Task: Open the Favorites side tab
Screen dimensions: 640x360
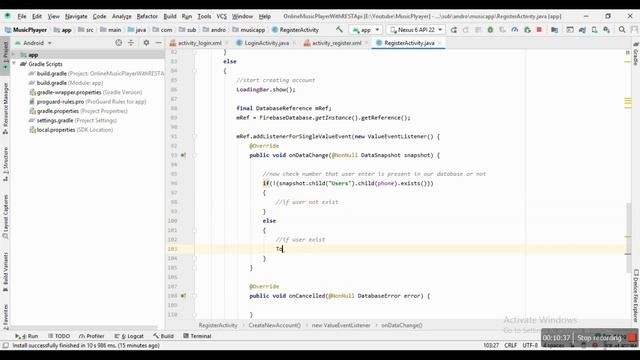Action: 5,317
